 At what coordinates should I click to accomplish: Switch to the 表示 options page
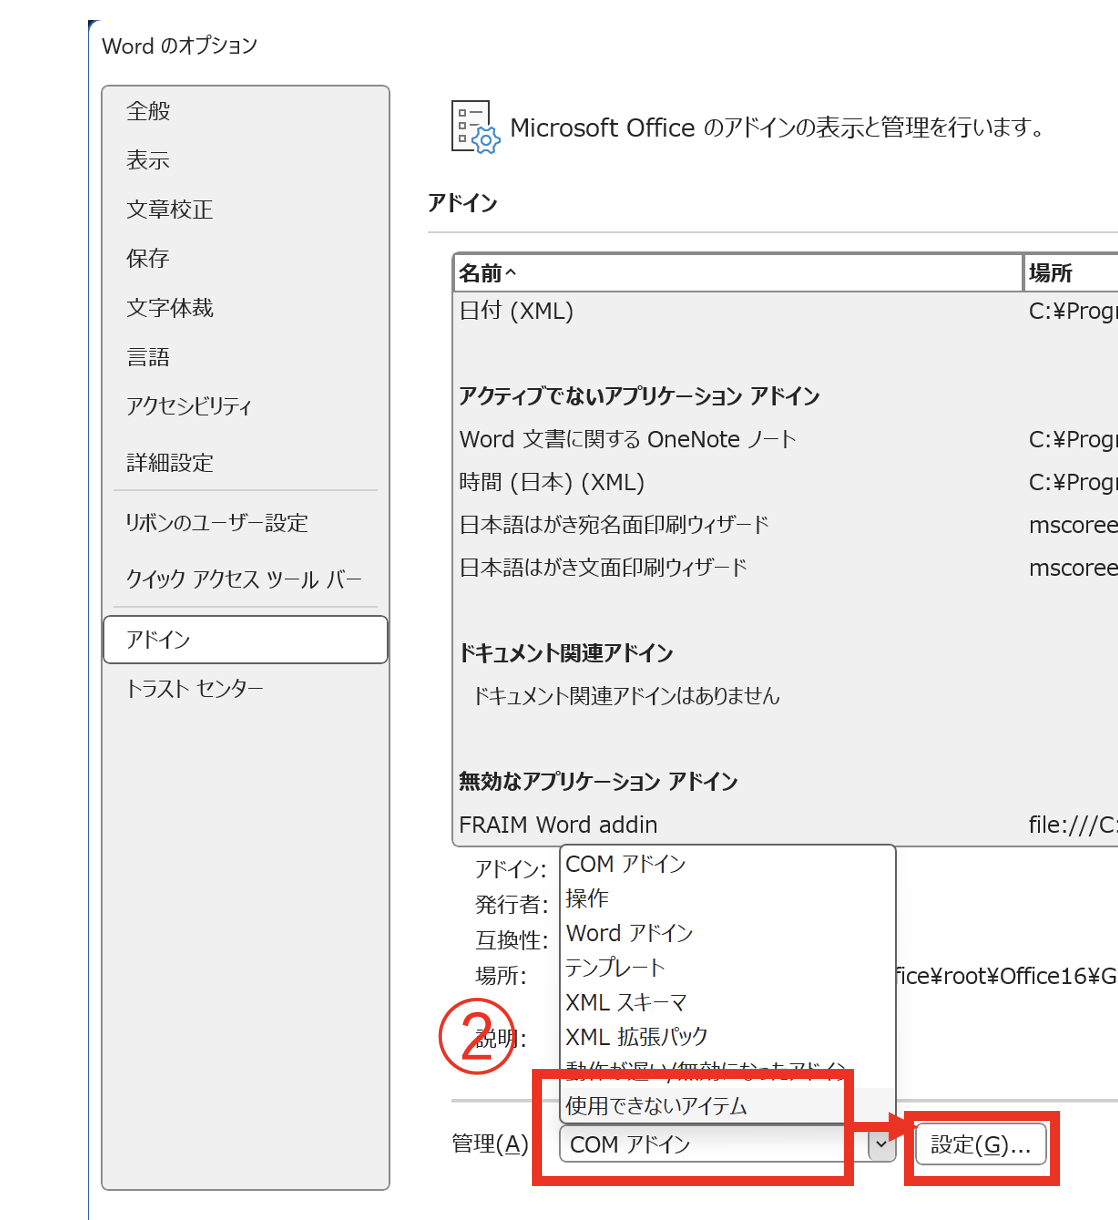tap(148, 160)
